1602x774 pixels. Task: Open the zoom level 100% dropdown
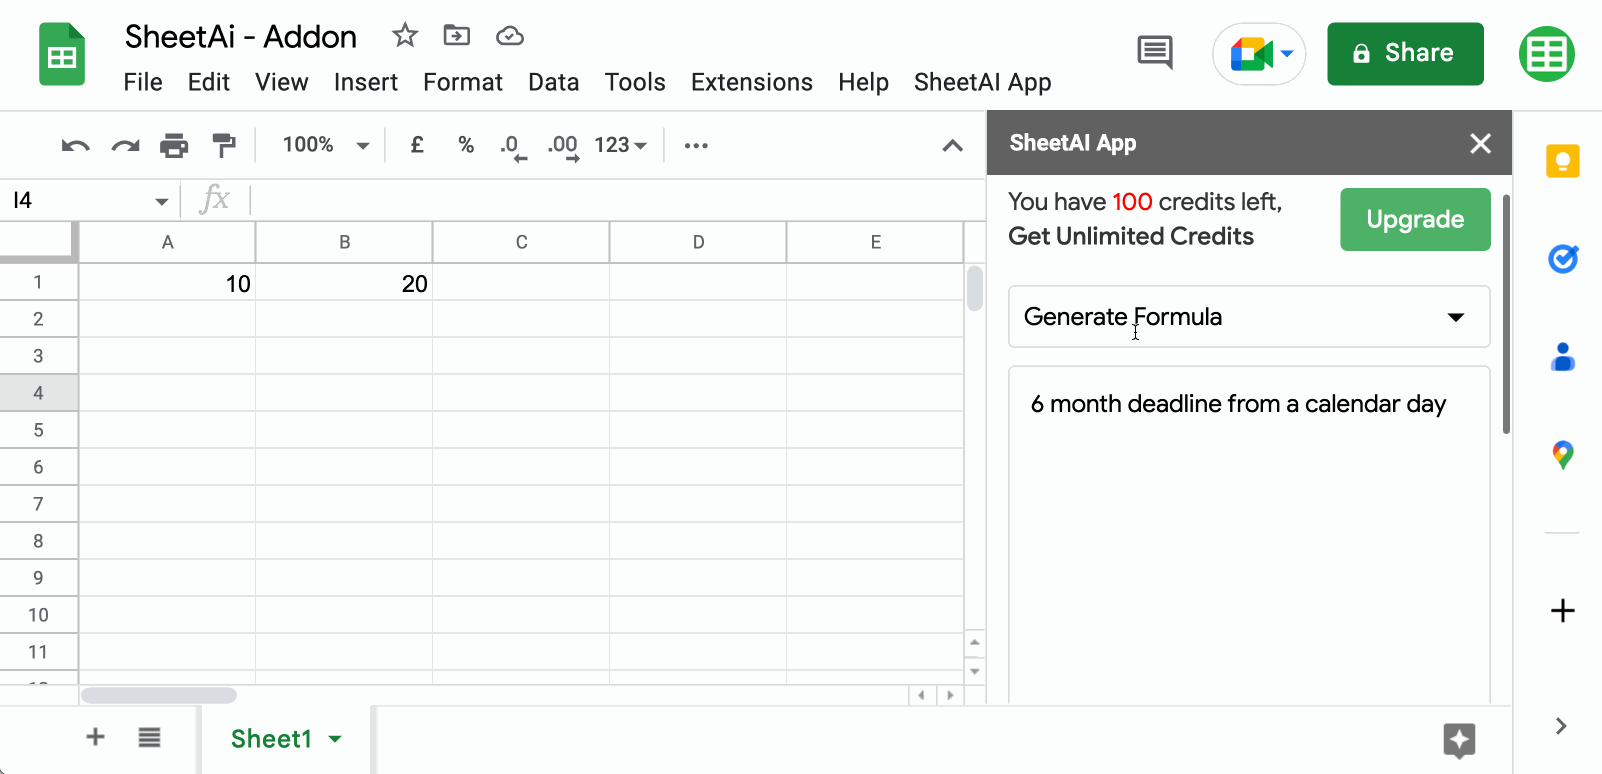(x=326, y=145)
